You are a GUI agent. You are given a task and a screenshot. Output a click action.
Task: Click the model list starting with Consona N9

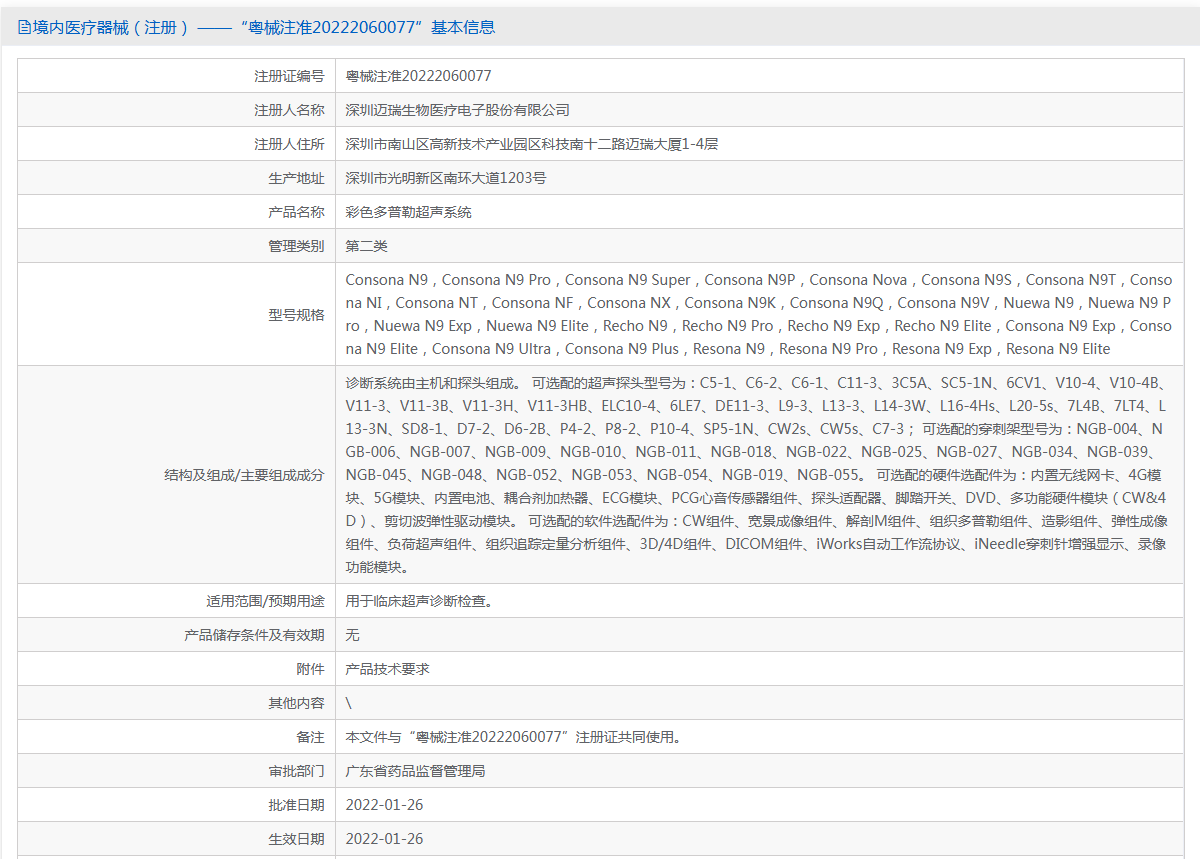(x=759, y=314)
